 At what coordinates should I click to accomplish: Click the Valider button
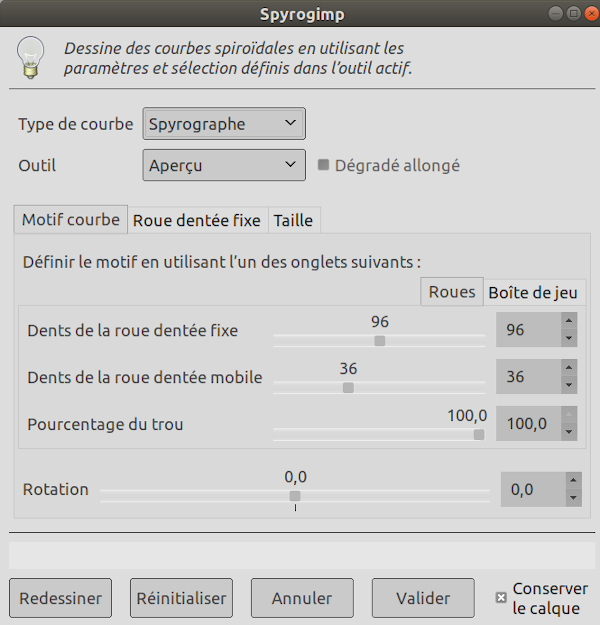tap(423, 598)
